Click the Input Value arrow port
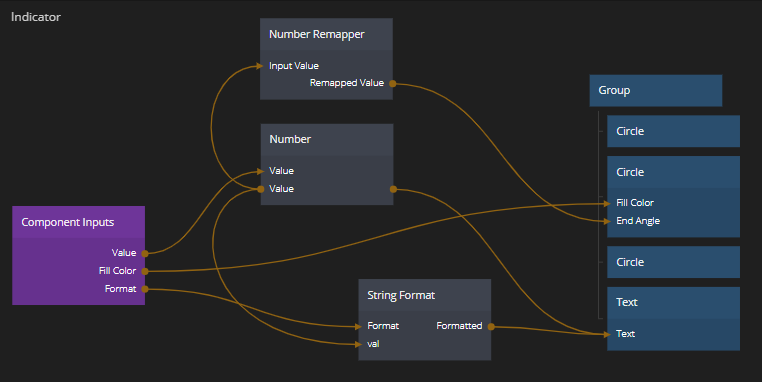Image resolution: width=762 pixels, height=382 pixels. coord(260,66)
